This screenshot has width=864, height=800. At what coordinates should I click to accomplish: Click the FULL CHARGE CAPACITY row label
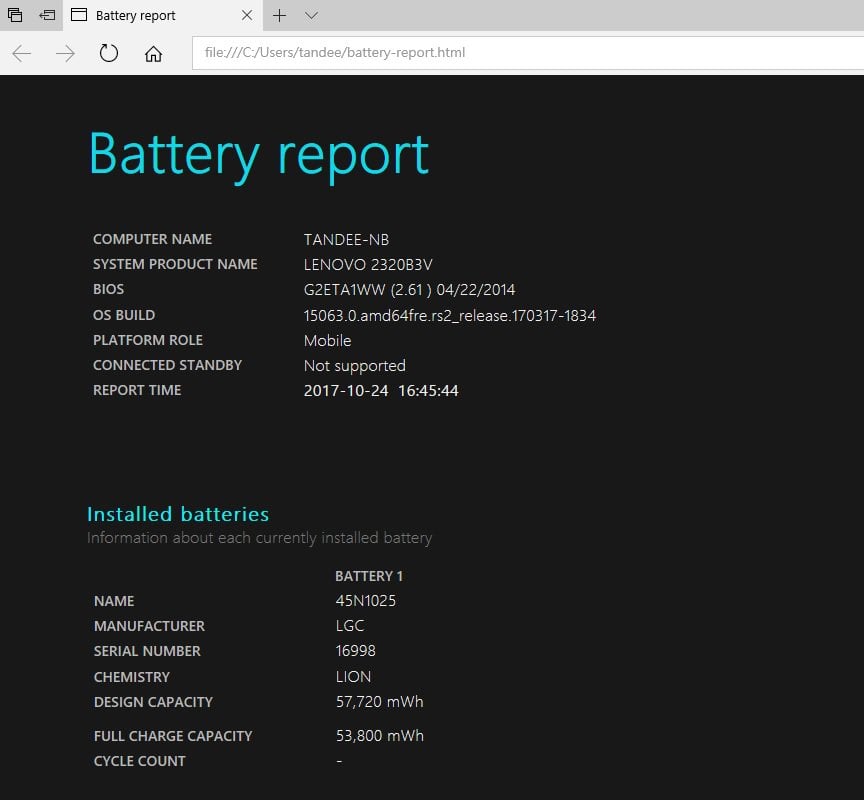tap(173, 736)
